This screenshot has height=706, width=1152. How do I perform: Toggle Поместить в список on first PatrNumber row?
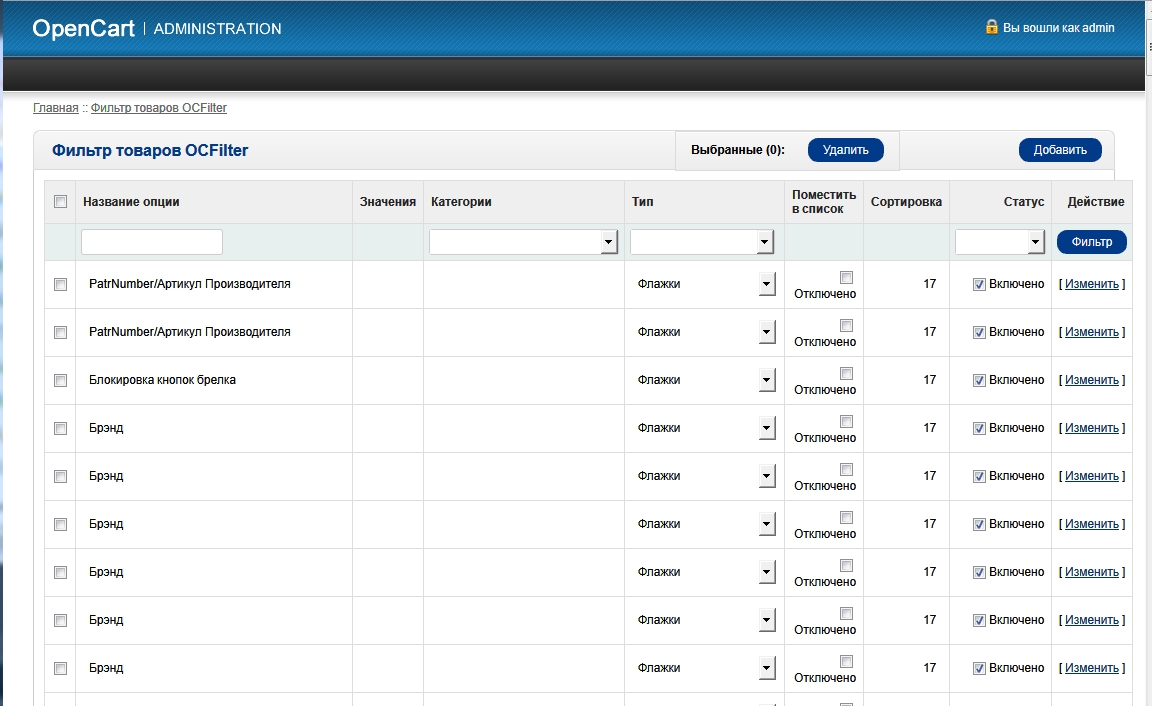coord(846,277)
